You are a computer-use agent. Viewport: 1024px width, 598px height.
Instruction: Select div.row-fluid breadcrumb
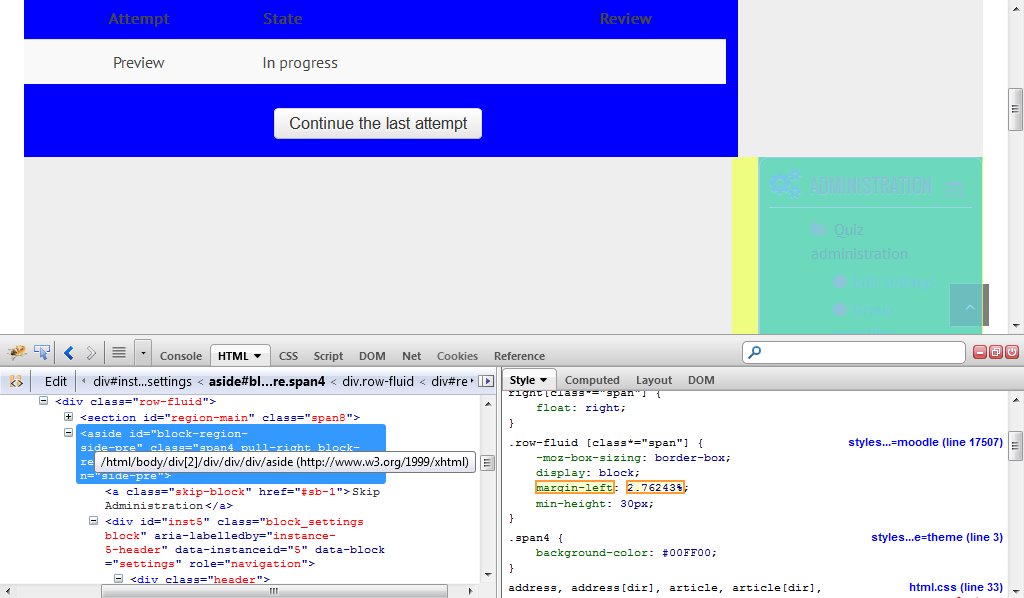[x=377, y=381]
